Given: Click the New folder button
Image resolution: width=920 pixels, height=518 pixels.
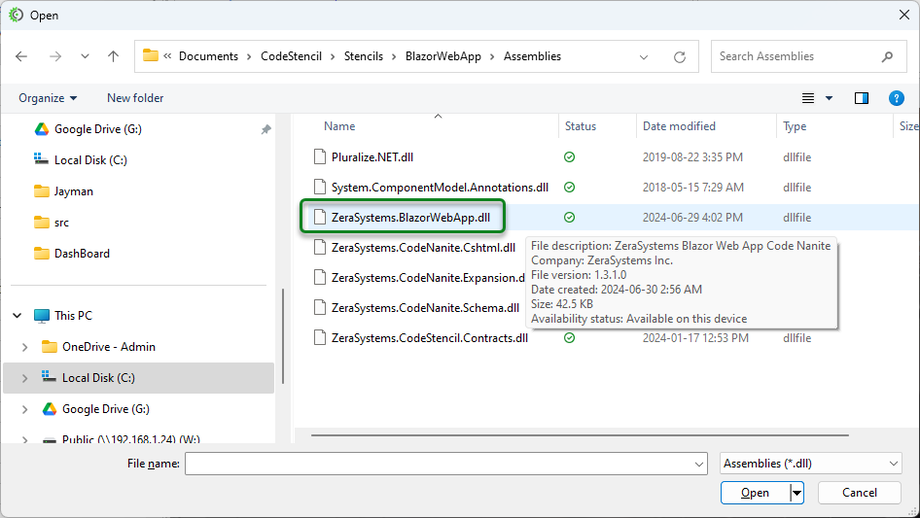Looking at the screenshot, I should 135,98.
